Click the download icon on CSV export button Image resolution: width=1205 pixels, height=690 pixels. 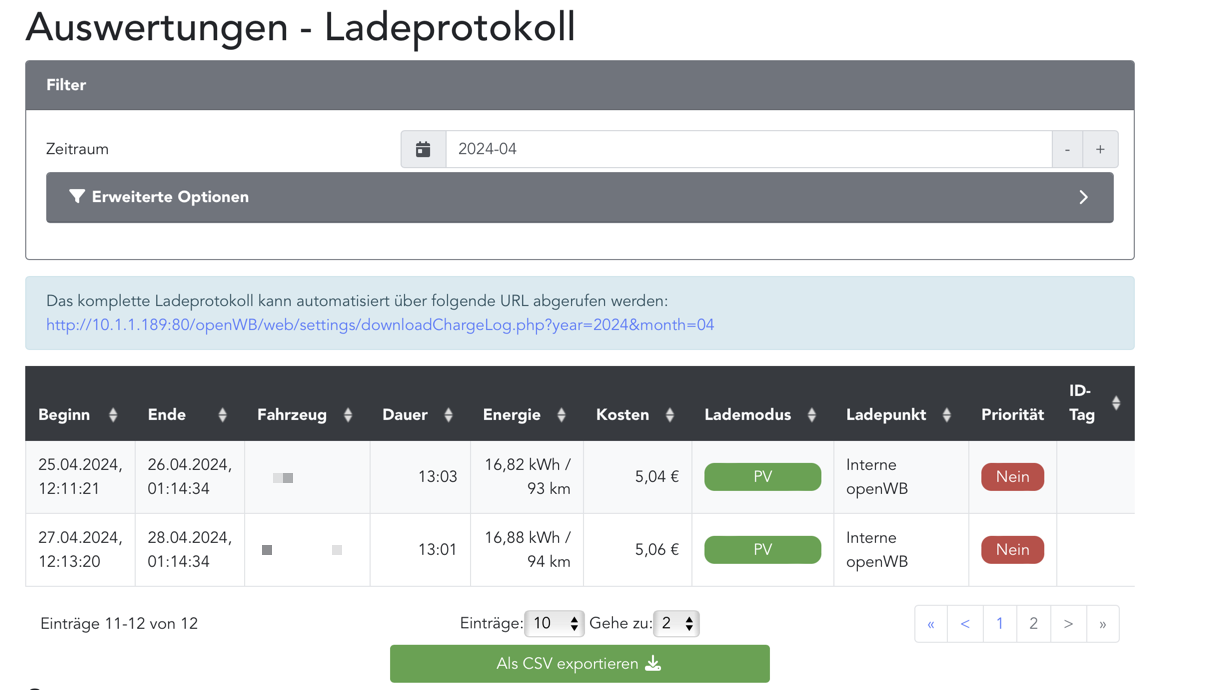pyautogui.click(x=653, y=664)
